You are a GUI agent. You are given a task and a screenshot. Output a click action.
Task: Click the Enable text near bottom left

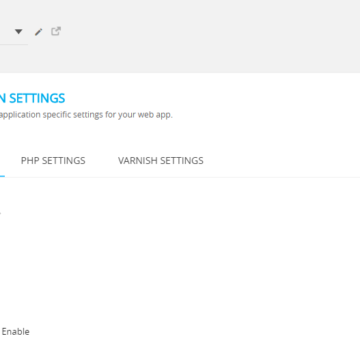coord(15,332)
